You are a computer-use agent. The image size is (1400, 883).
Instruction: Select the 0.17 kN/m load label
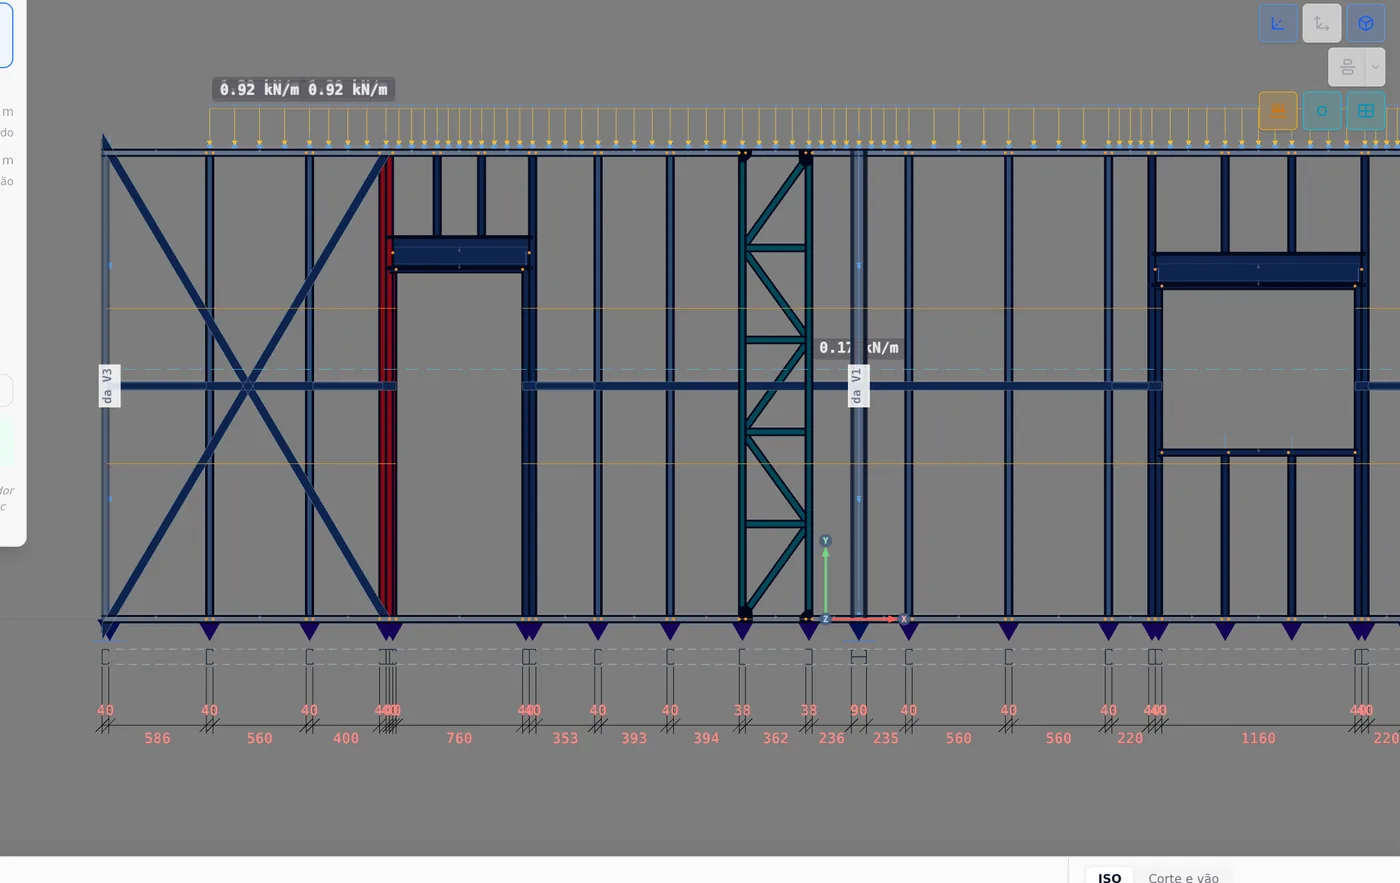tap(859, 348)
